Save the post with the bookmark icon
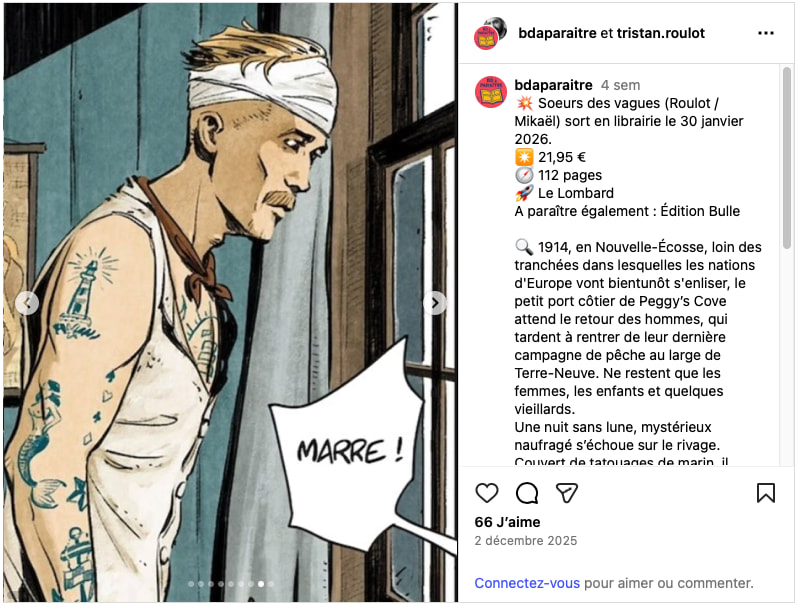 pos(766,493)
